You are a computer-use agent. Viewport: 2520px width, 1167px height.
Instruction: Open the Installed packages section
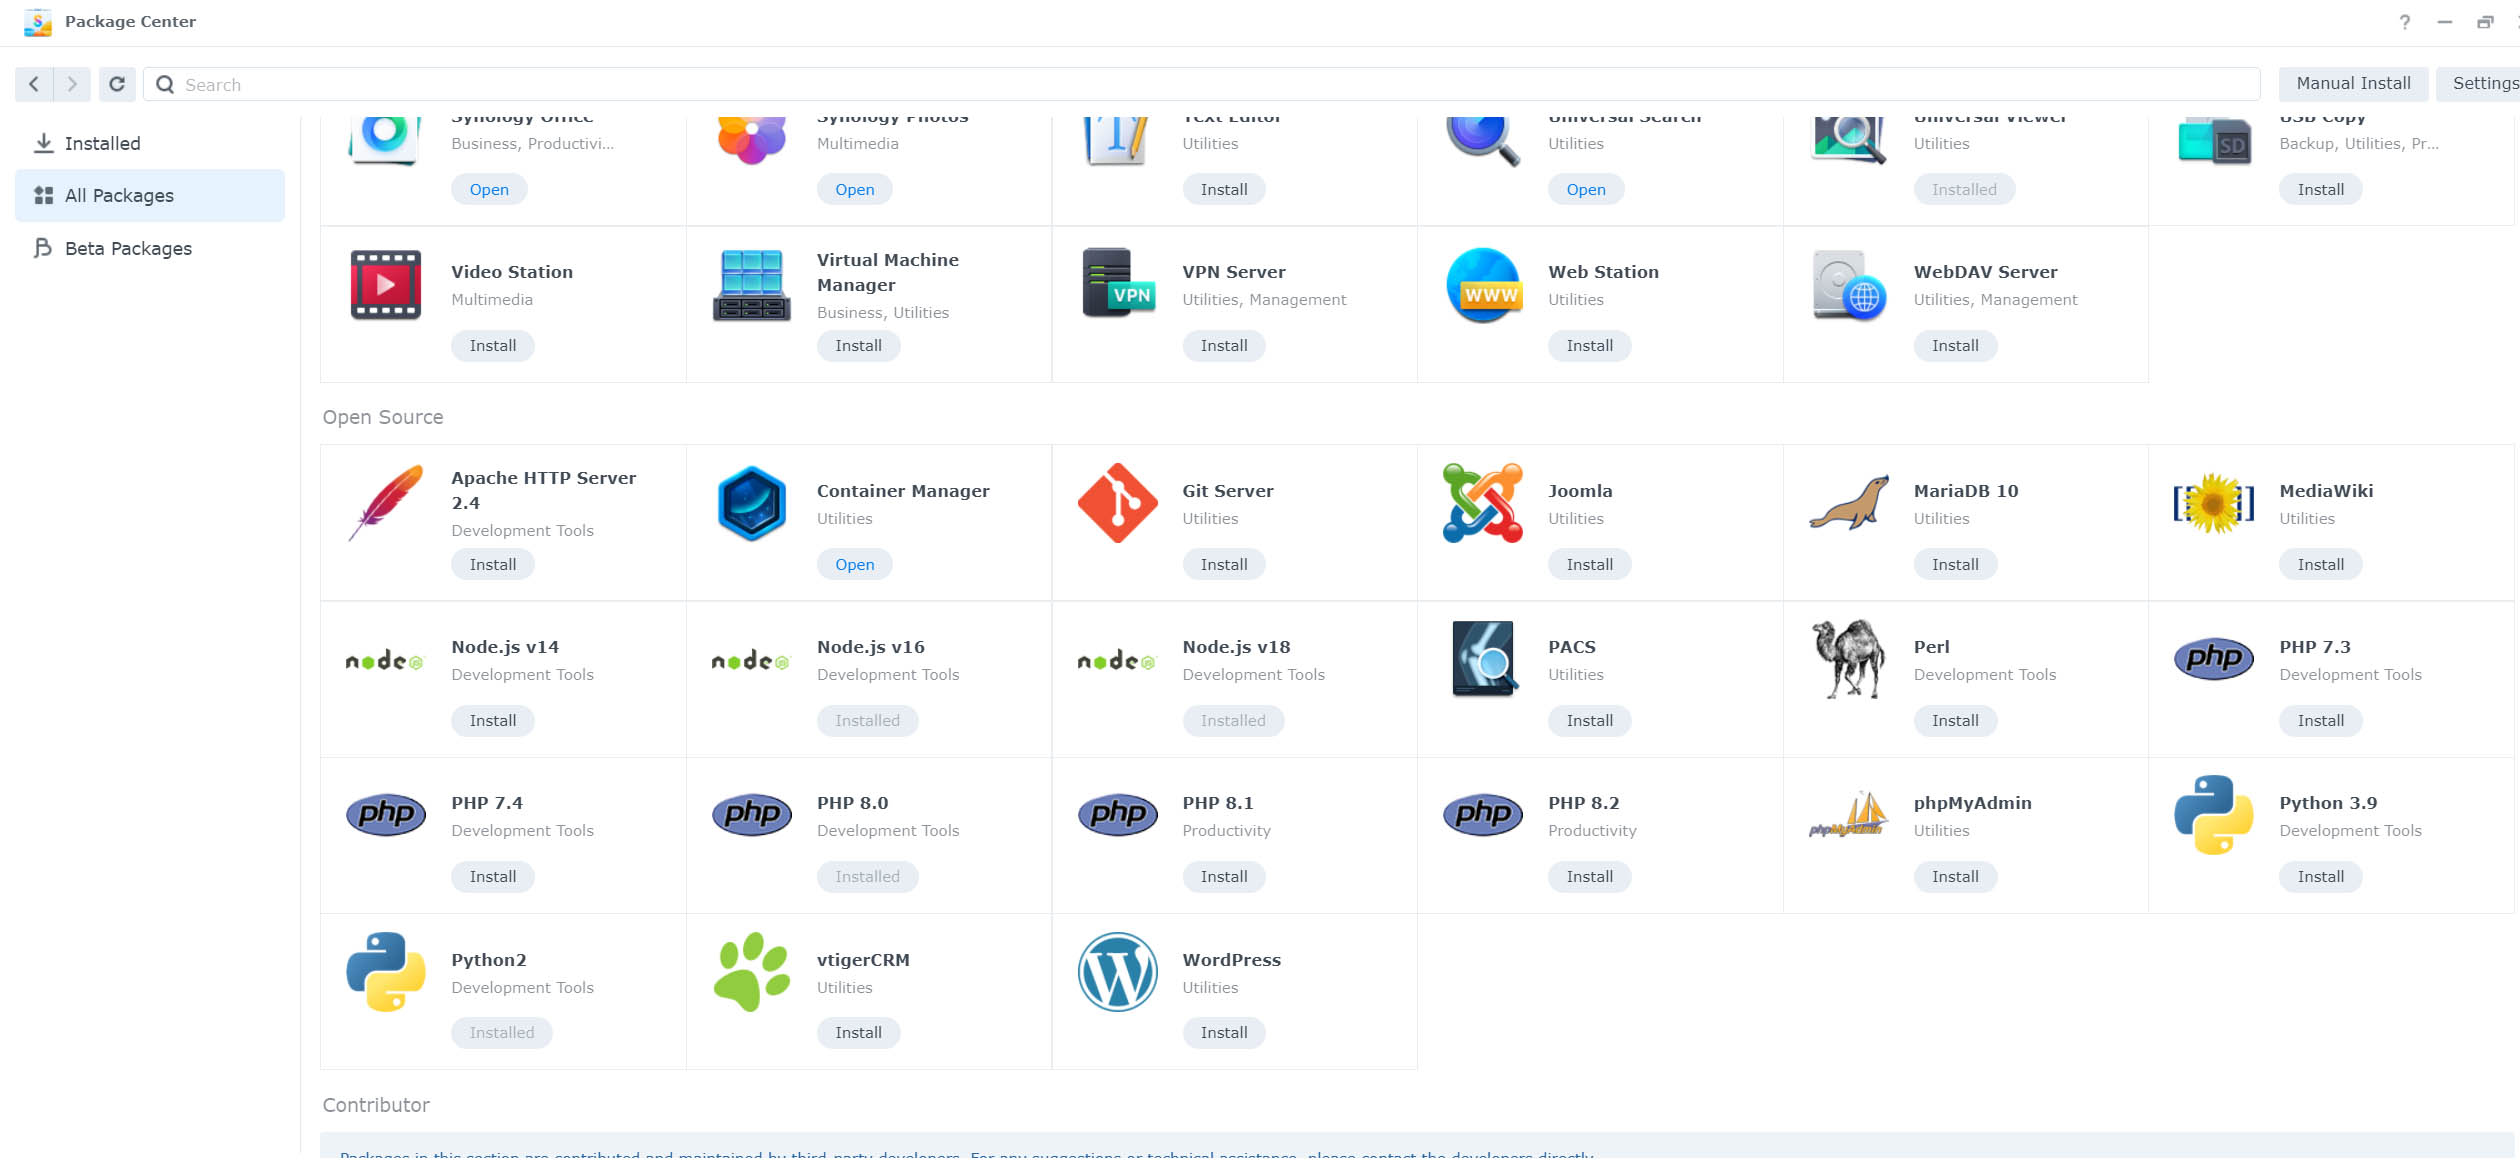tap(150, 143)
